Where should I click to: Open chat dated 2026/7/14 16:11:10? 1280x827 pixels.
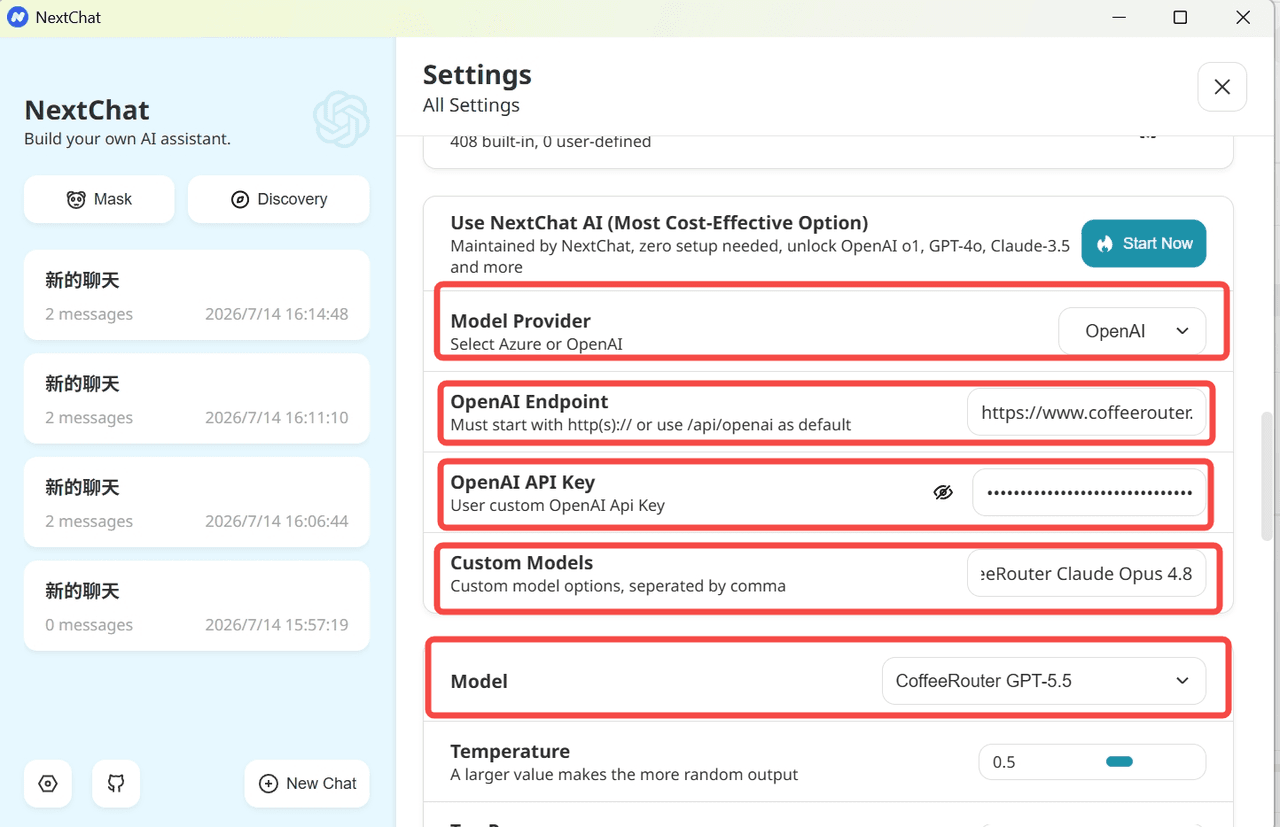click(x=197, y=400)
